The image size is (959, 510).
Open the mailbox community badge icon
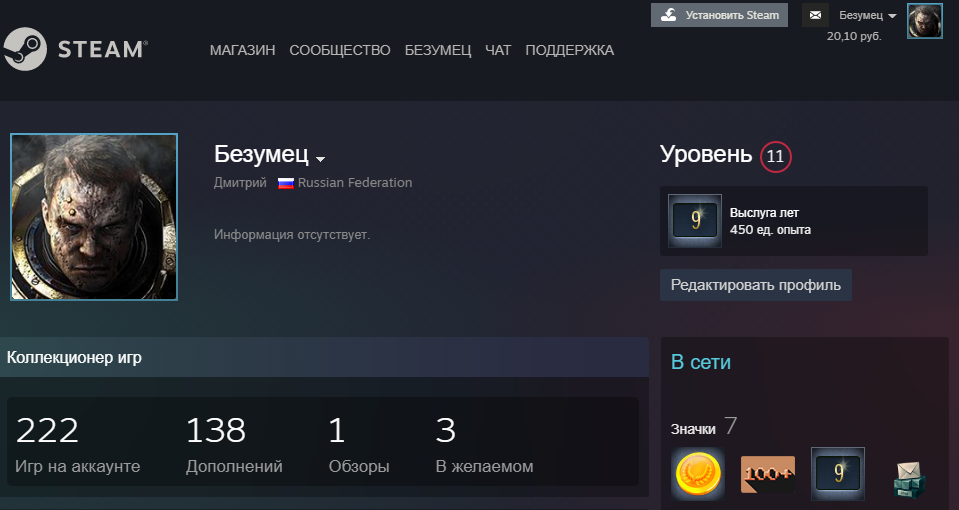pos(908,479)
